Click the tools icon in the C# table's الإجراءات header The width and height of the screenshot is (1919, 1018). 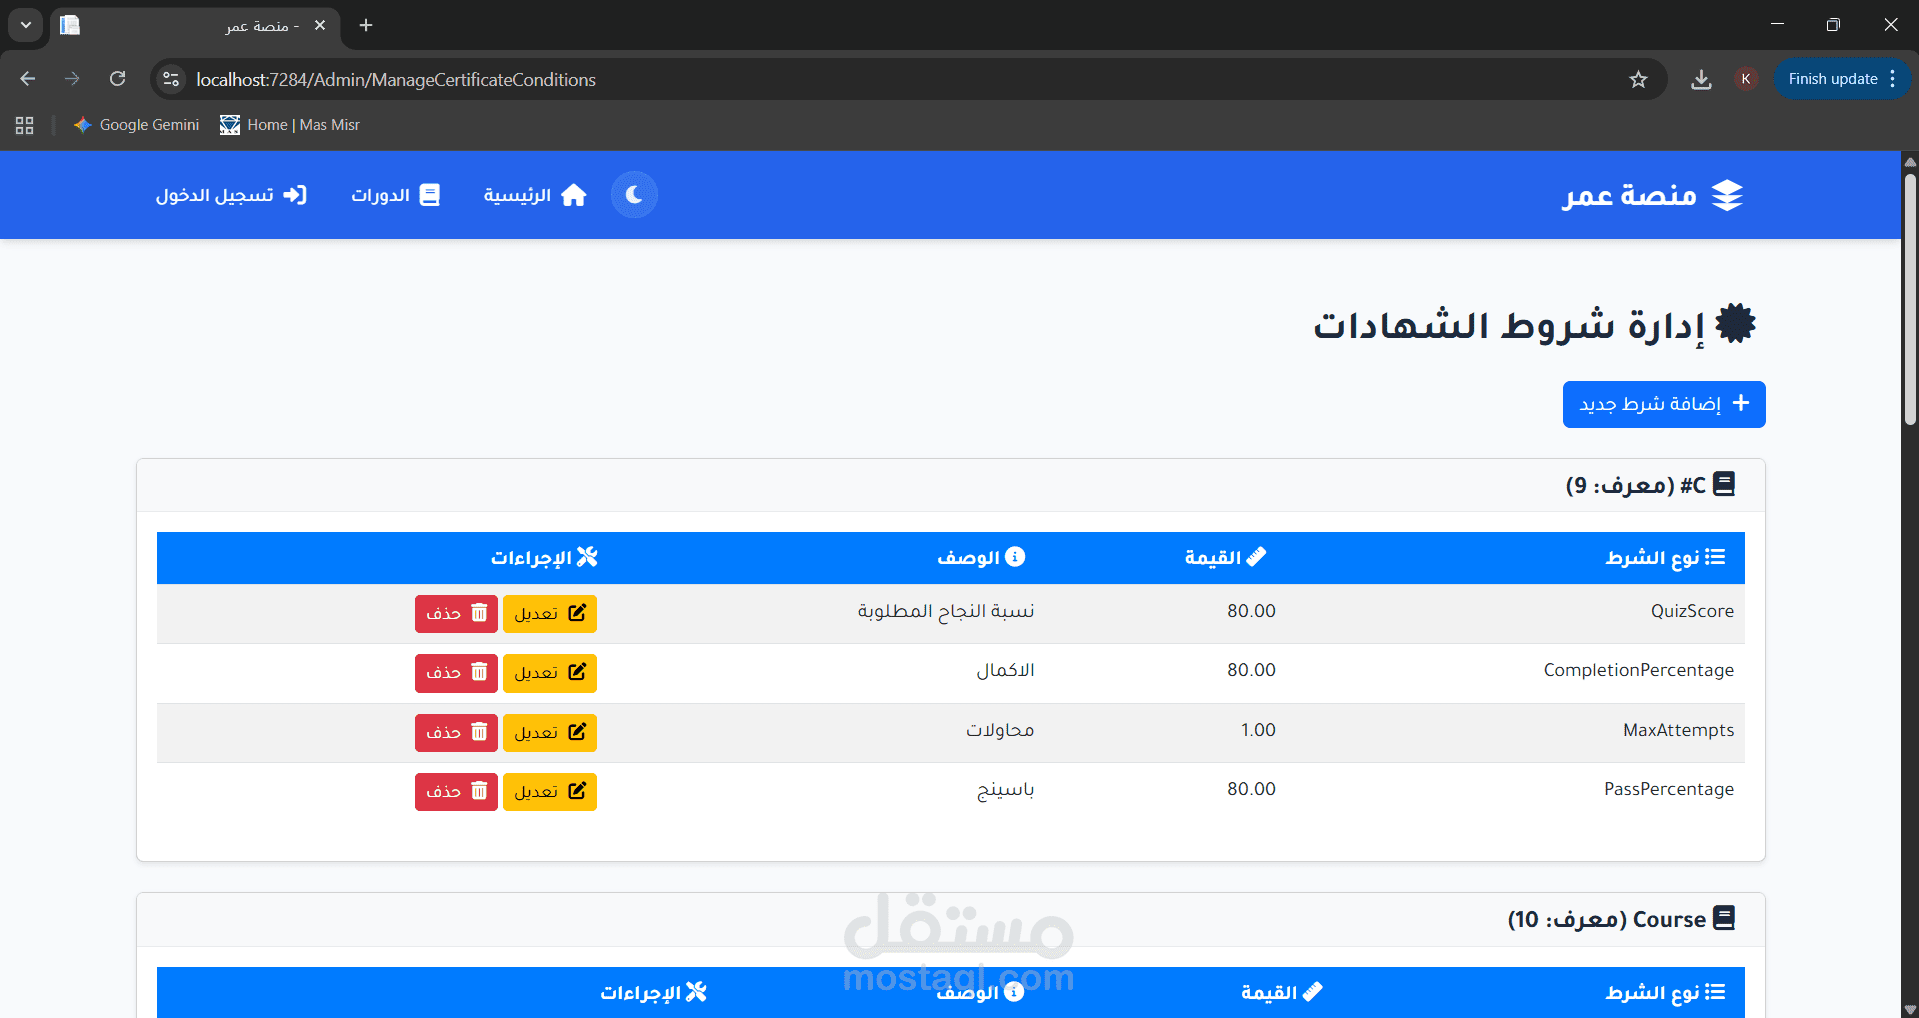[x=587, y=557]
